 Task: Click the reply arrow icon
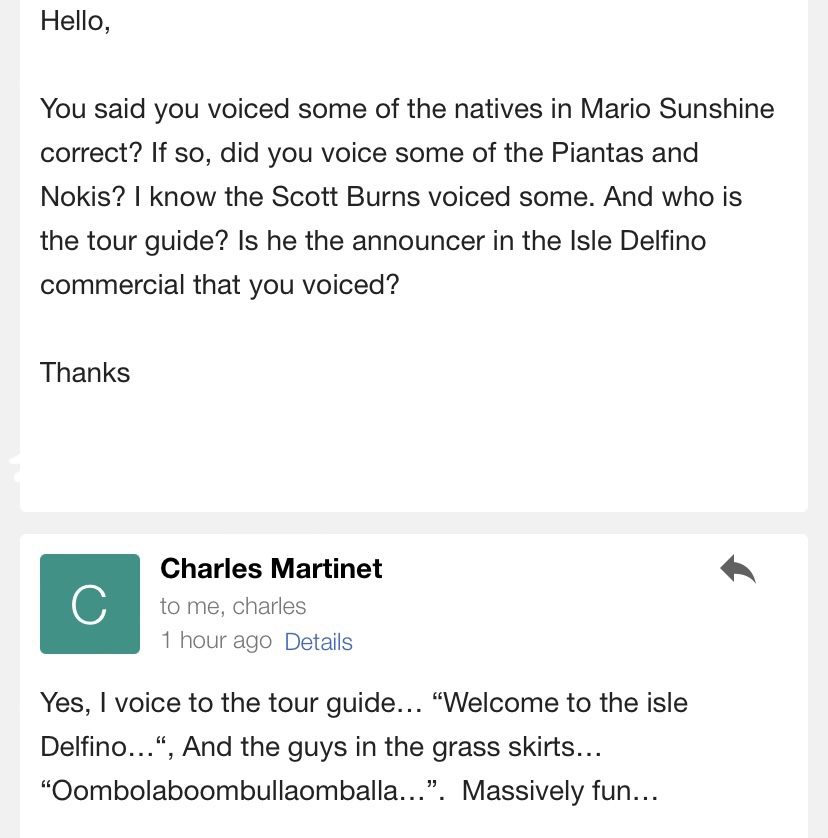[x=737, y=569]
